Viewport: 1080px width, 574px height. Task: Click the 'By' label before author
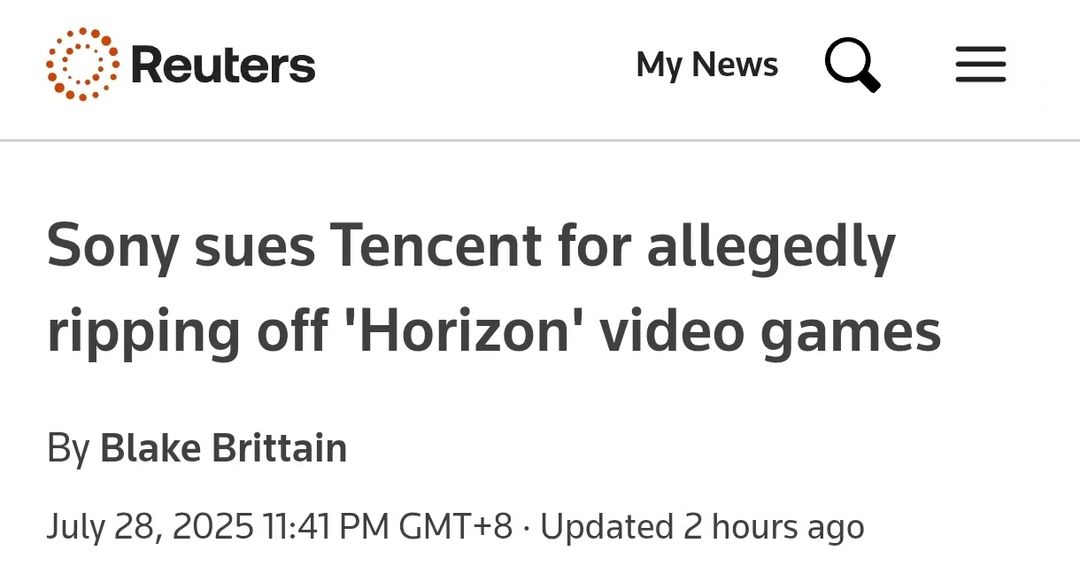tap(68, 449)
